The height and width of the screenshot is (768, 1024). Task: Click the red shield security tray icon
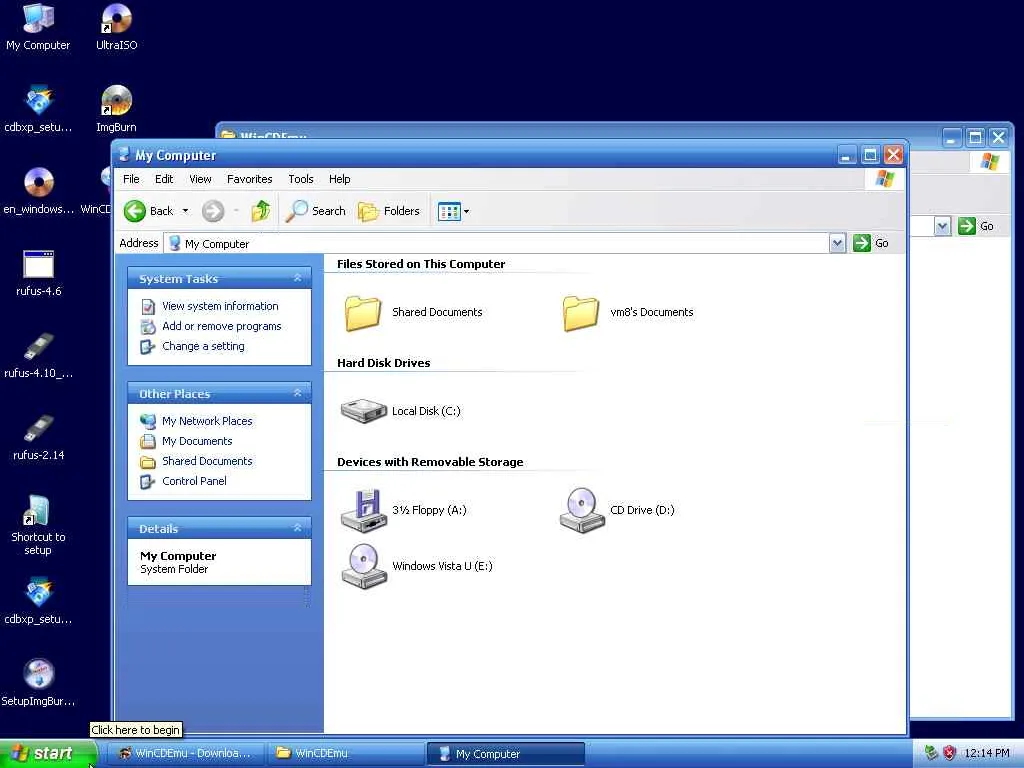coord(950,753)
